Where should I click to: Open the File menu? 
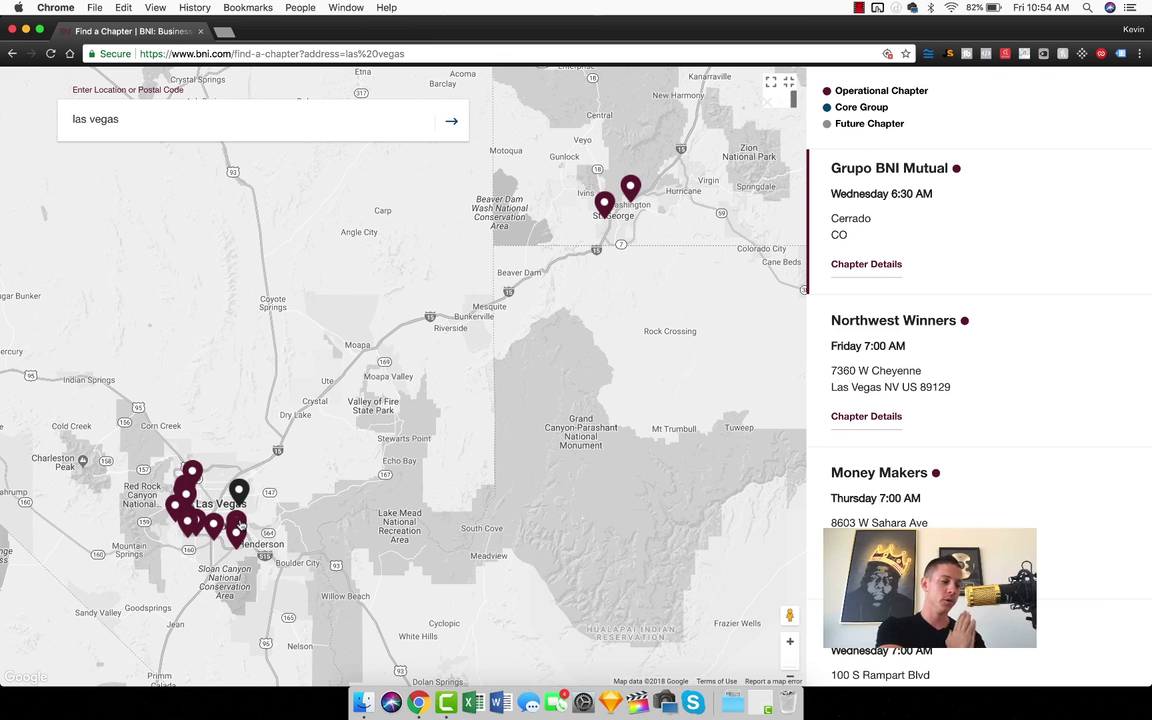point(95,7)
